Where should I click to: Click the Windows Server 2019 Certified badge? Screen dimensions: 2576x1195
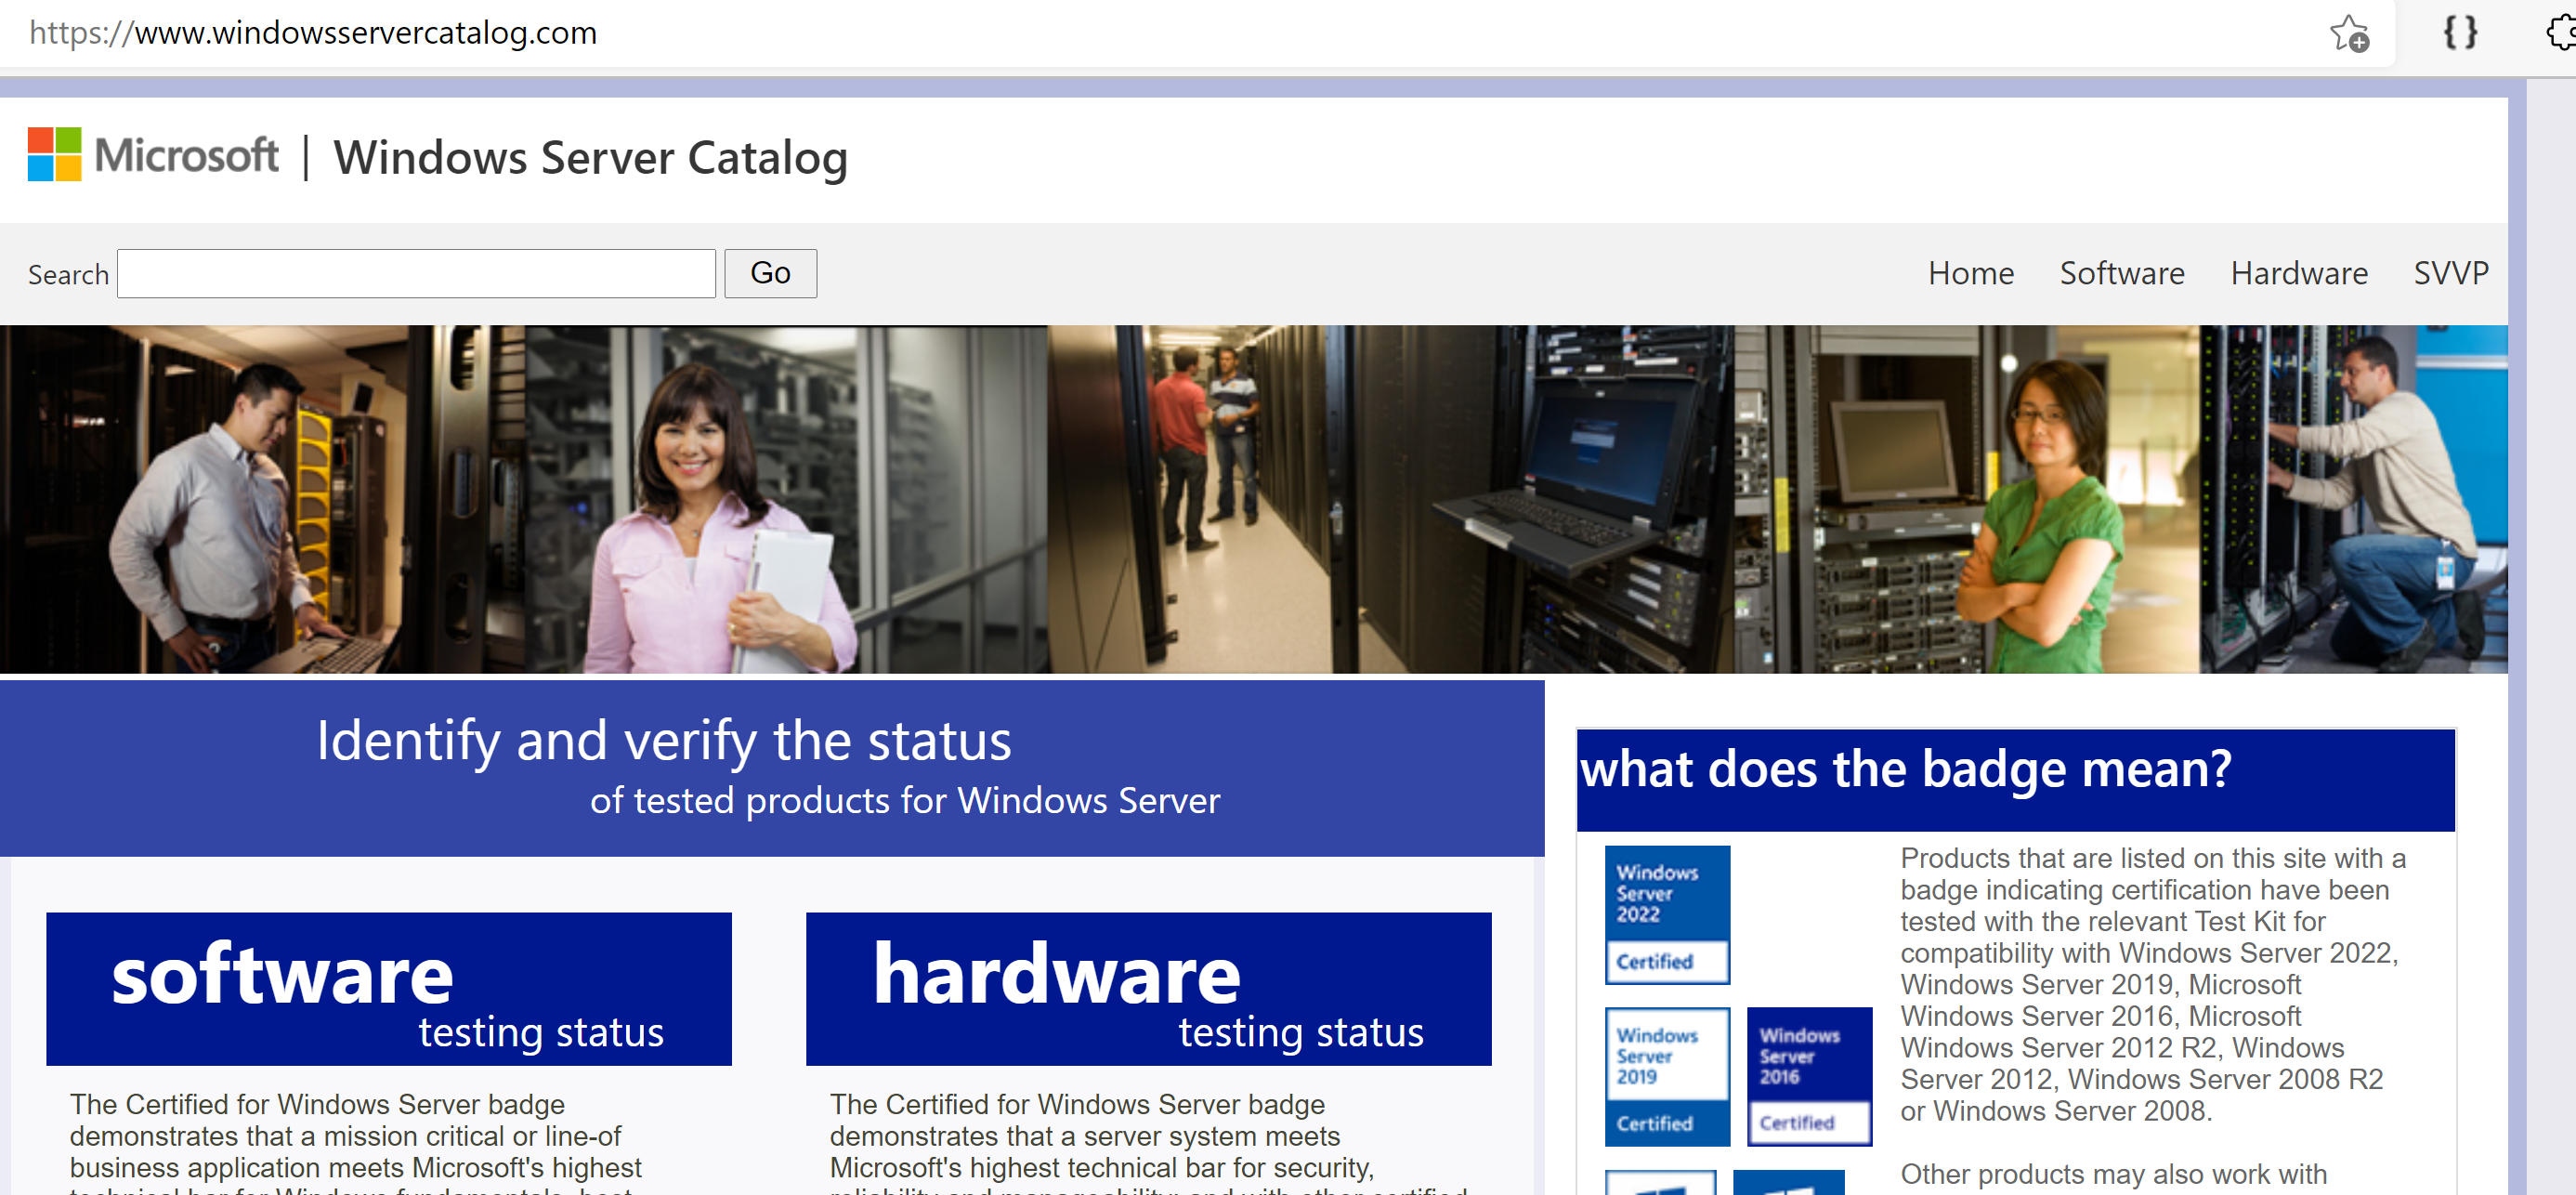tap(1667, 1076)
